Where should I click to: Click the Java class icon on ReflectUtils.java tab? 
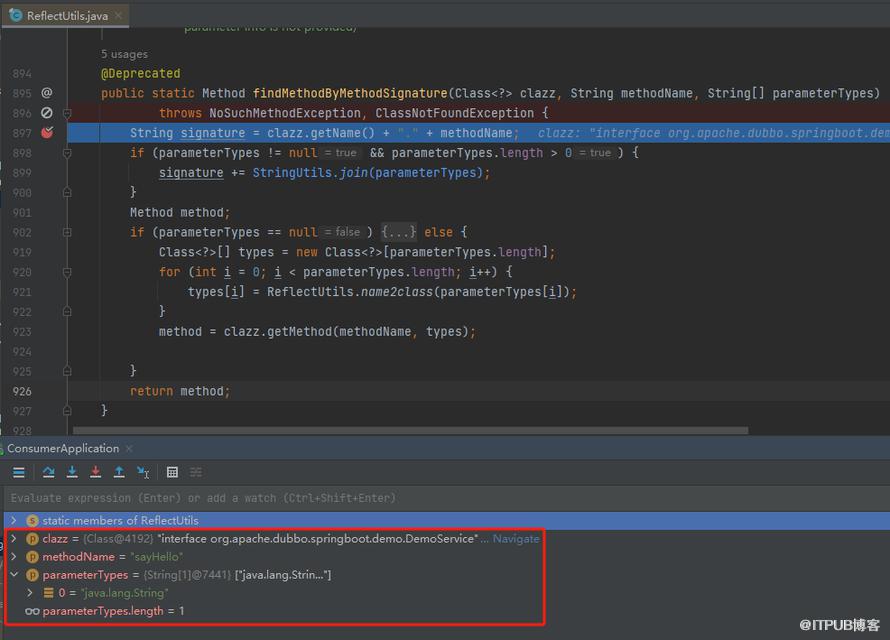coord(15,15)
